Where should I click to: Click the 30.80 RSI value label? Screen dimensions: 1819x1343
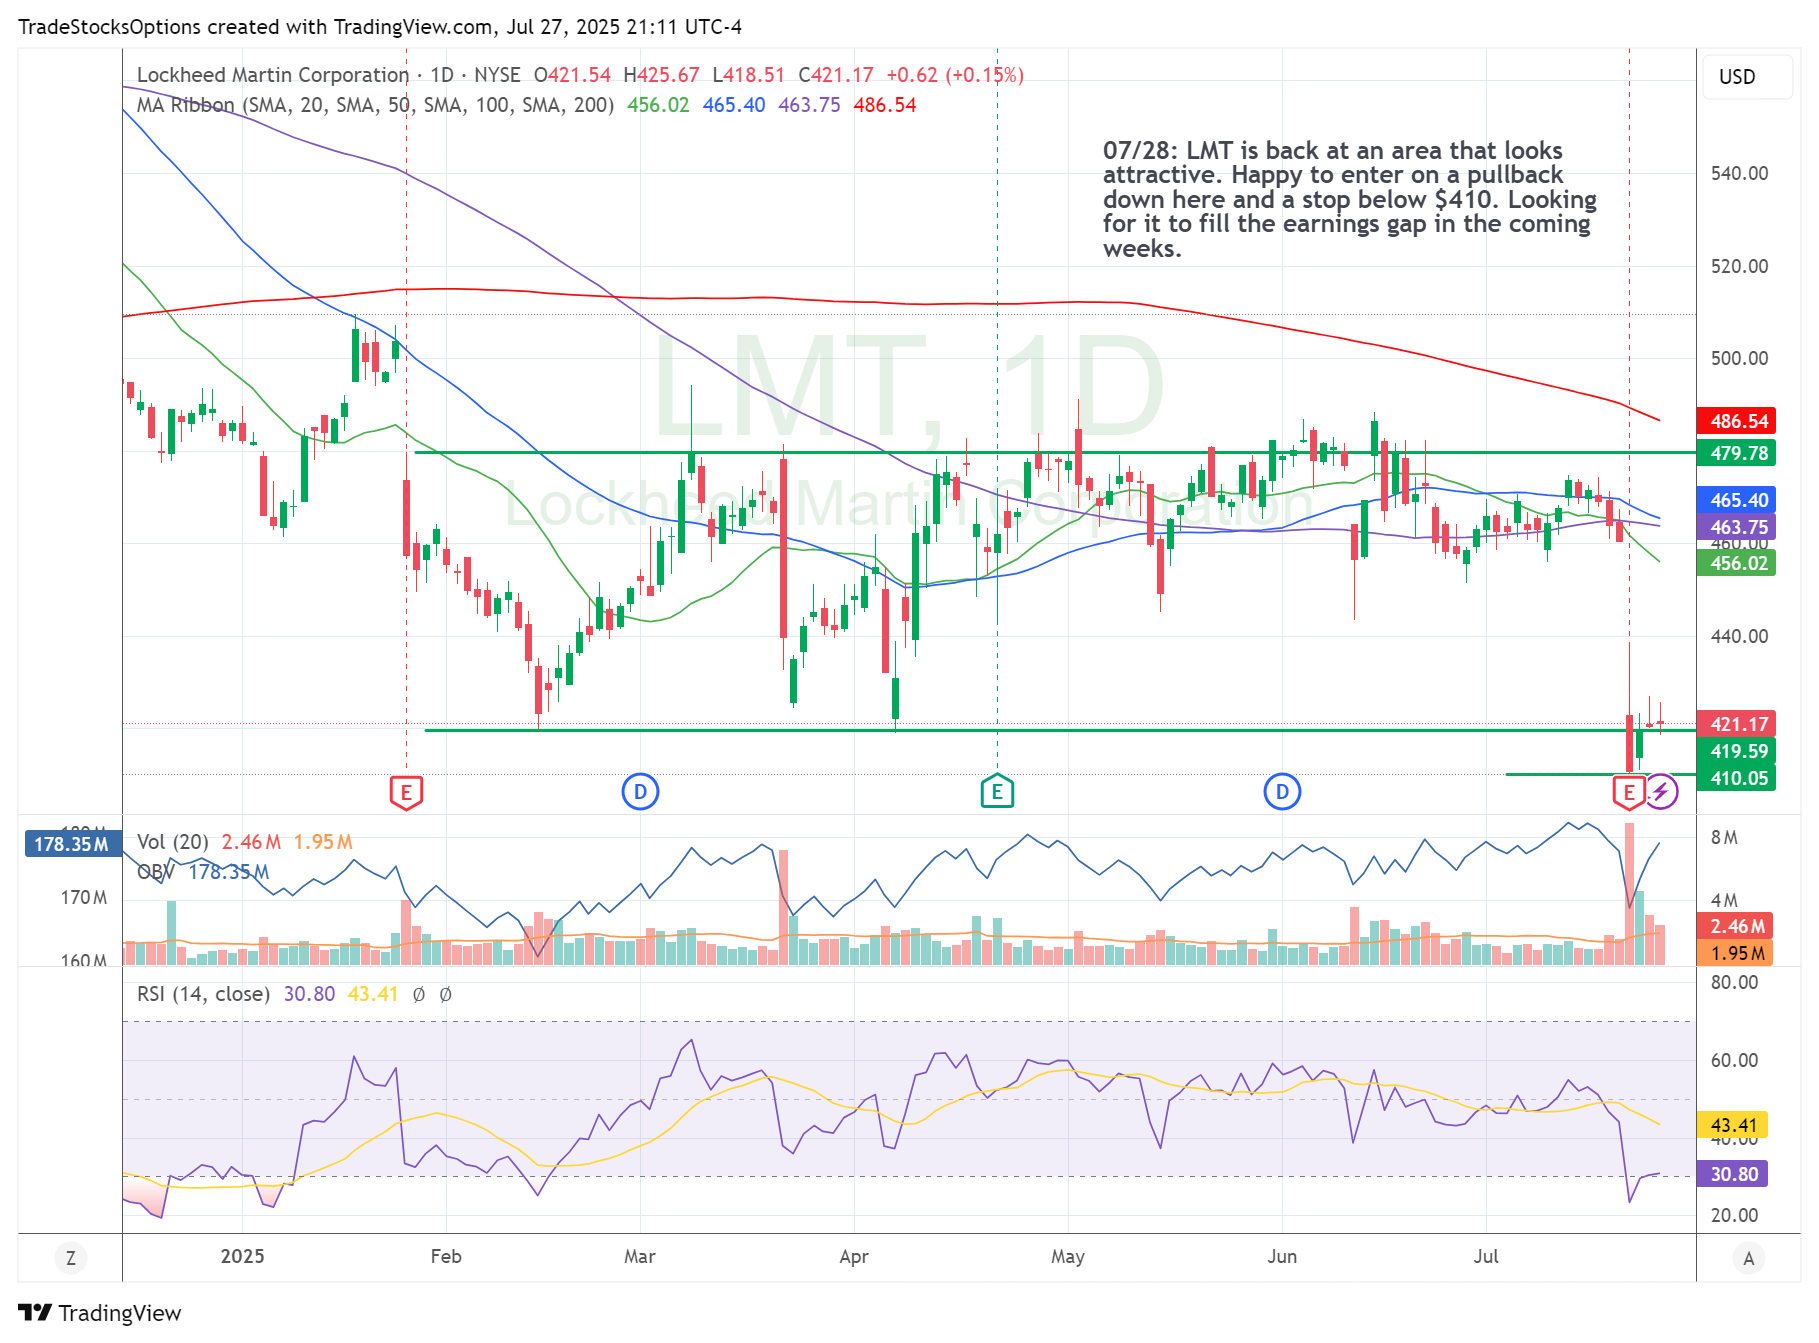pos(1733,1174)
